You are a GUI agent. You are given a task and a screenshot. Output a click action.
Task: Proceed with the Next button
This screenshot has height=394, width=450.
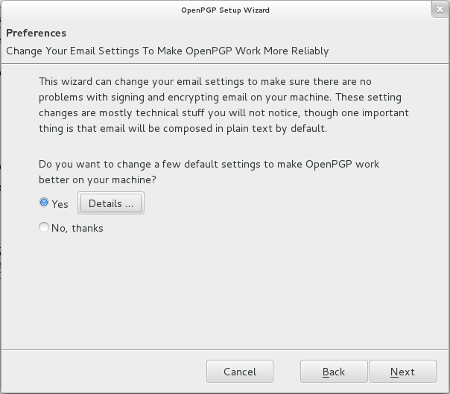403,371
